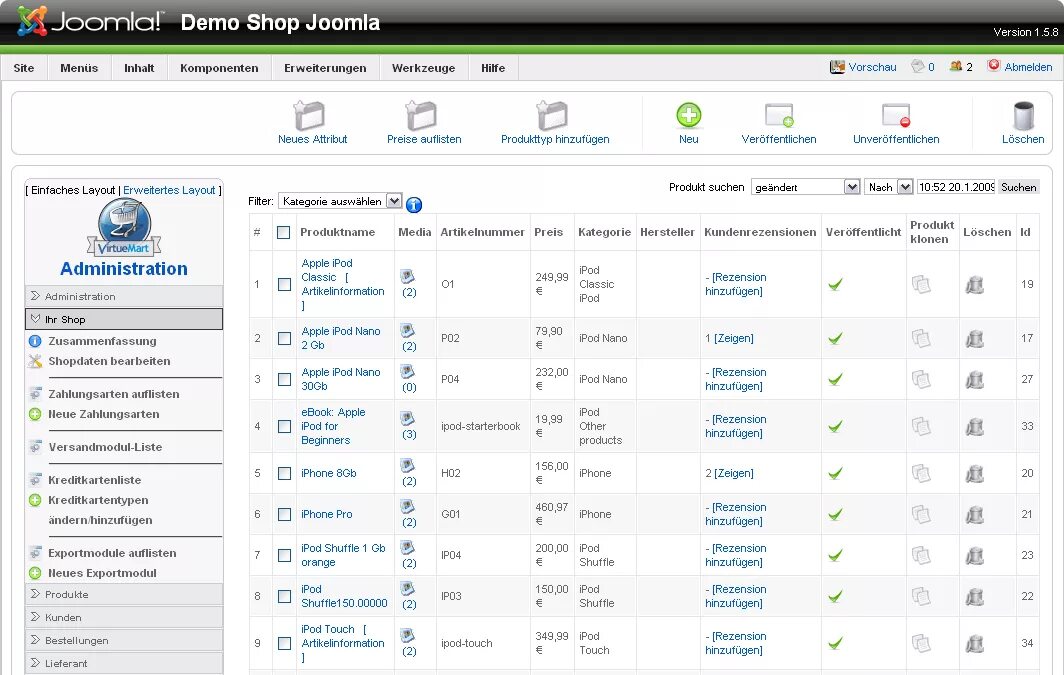Switch to Erweitertes Layout link
The width and height of the screenshot is (1064, 675).
point(169,190)
